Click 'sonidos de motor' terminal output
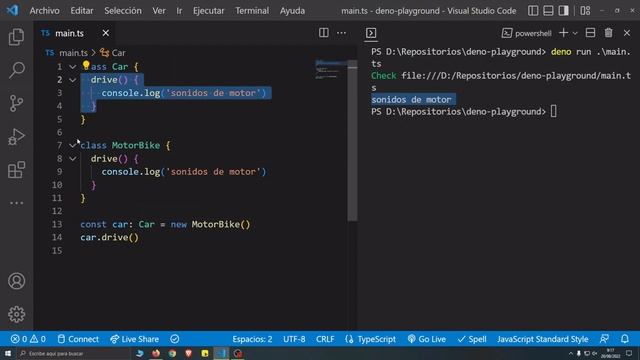 pos(411,100)
